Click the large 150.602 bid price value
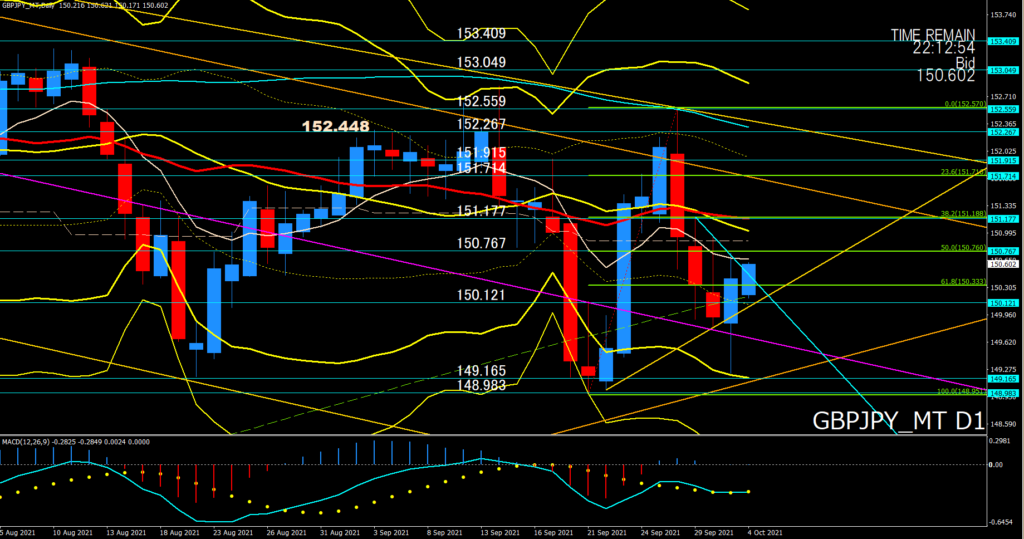The height and width of the screenshot is (539, 1024). tap(945, 76)
